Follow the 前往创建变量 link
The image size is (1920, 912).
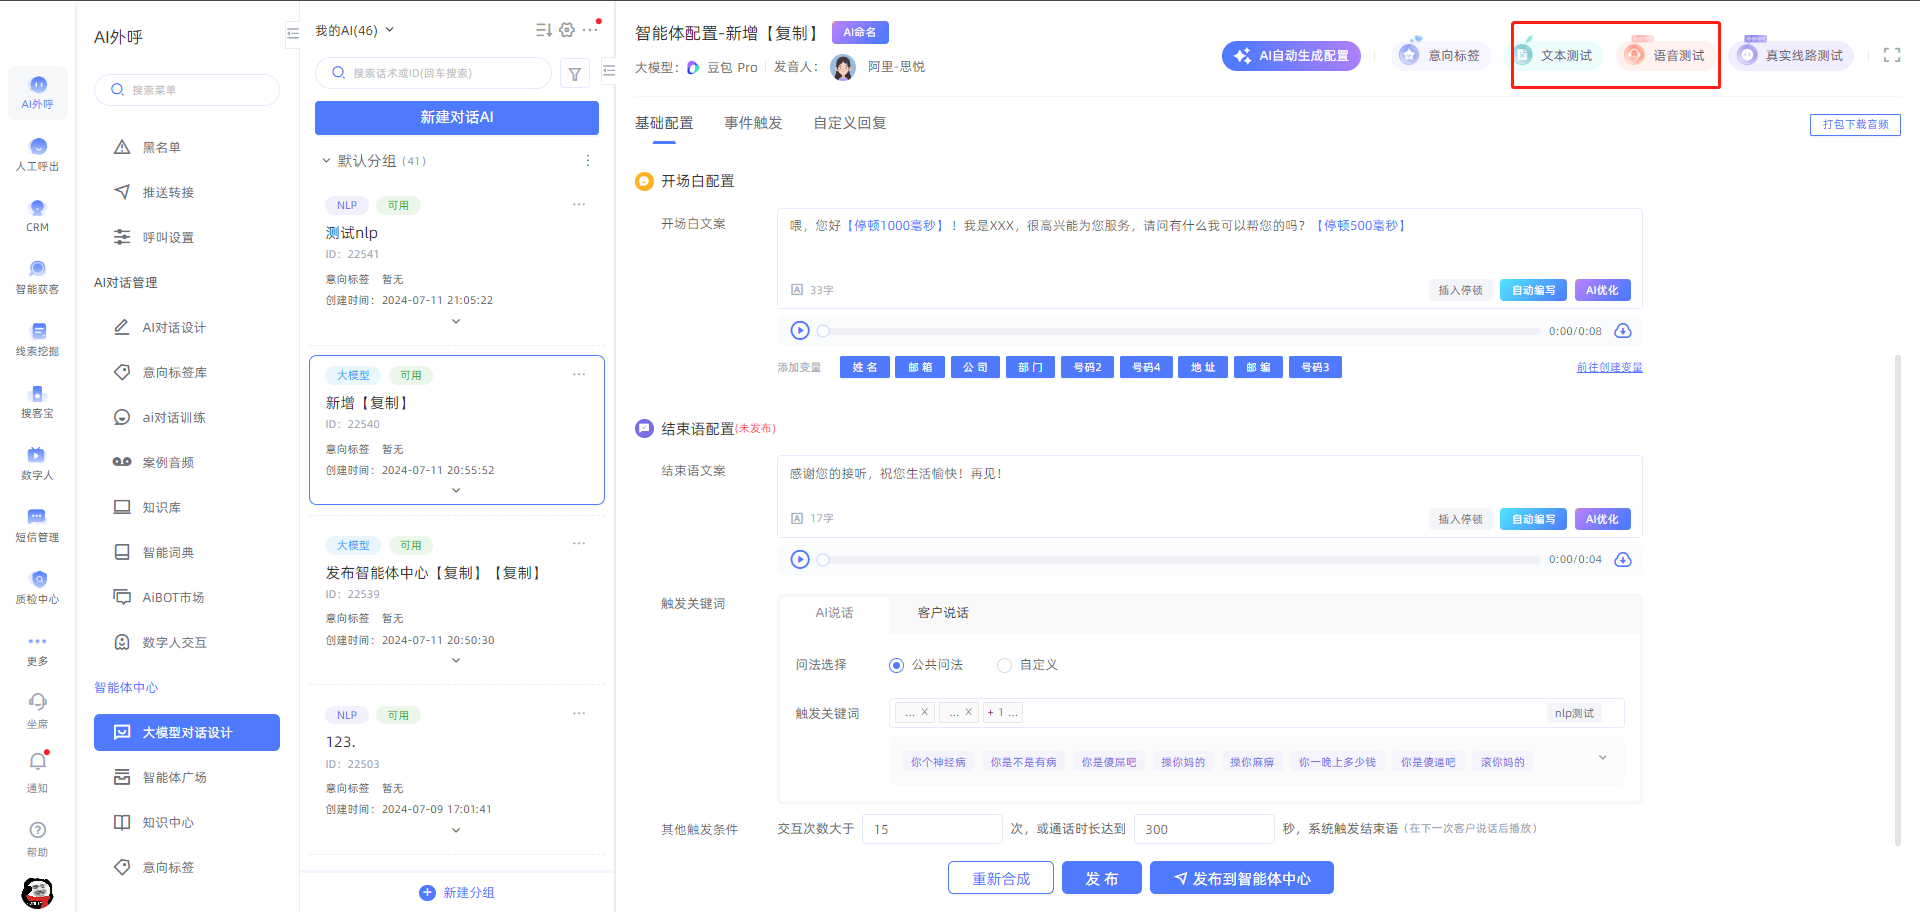[1610, 367]
